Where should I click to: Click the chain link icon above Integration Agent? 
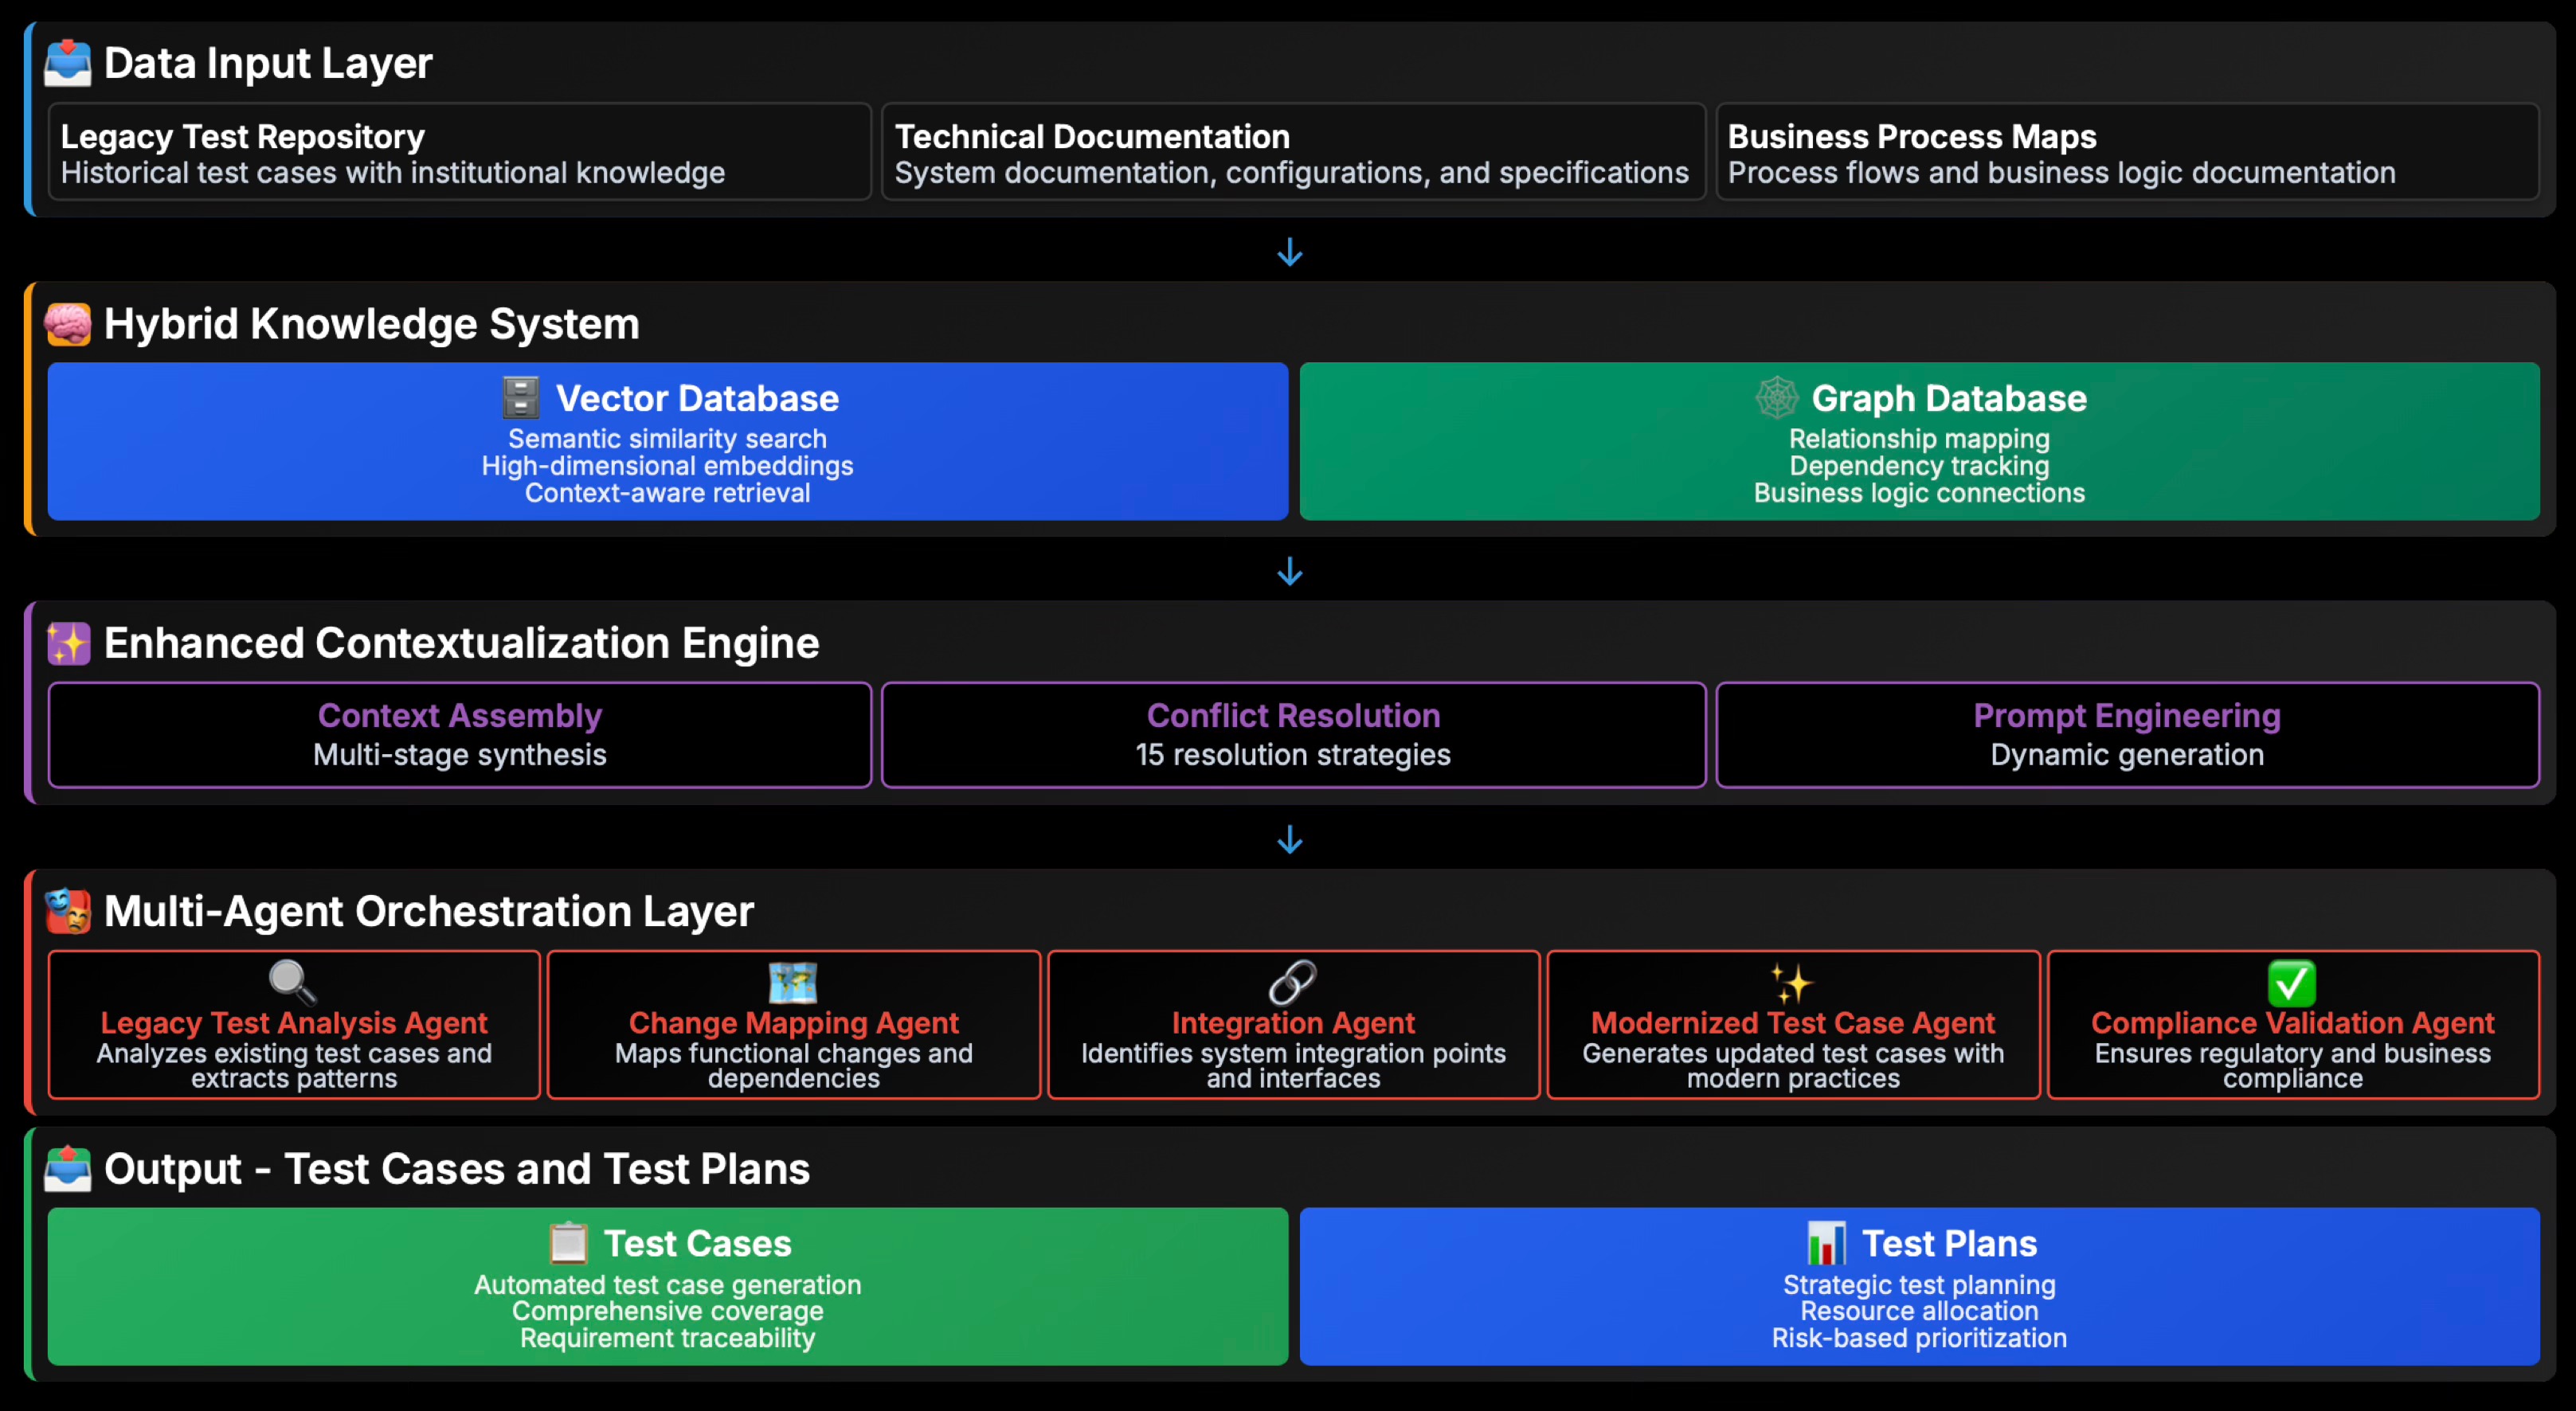1292,982
